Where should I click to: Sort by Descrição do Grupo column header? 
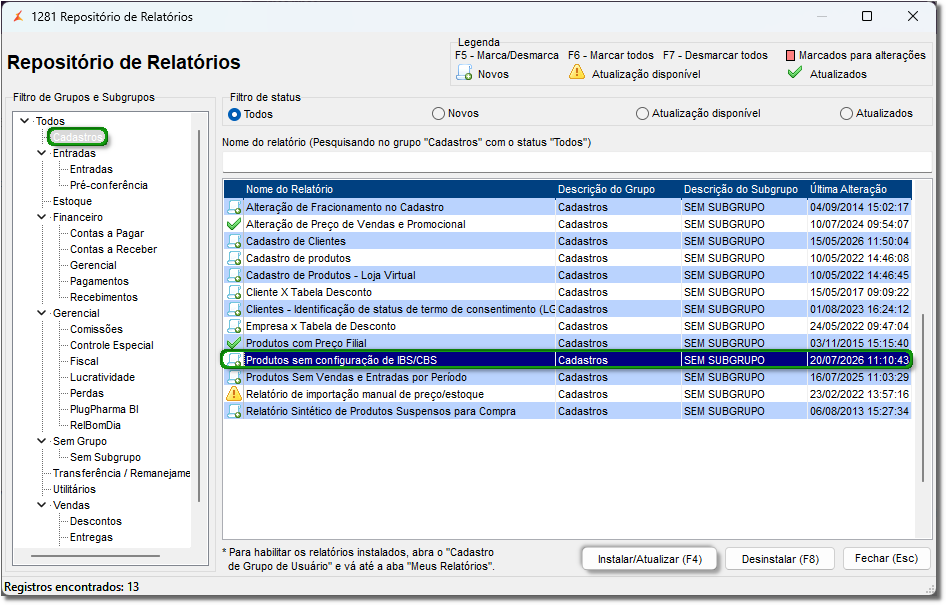tap(618, 189)
